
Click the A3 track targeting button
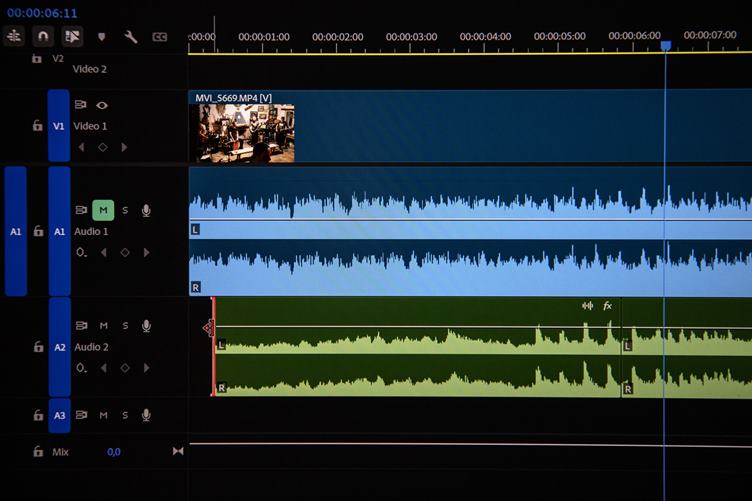click(59, 415)
